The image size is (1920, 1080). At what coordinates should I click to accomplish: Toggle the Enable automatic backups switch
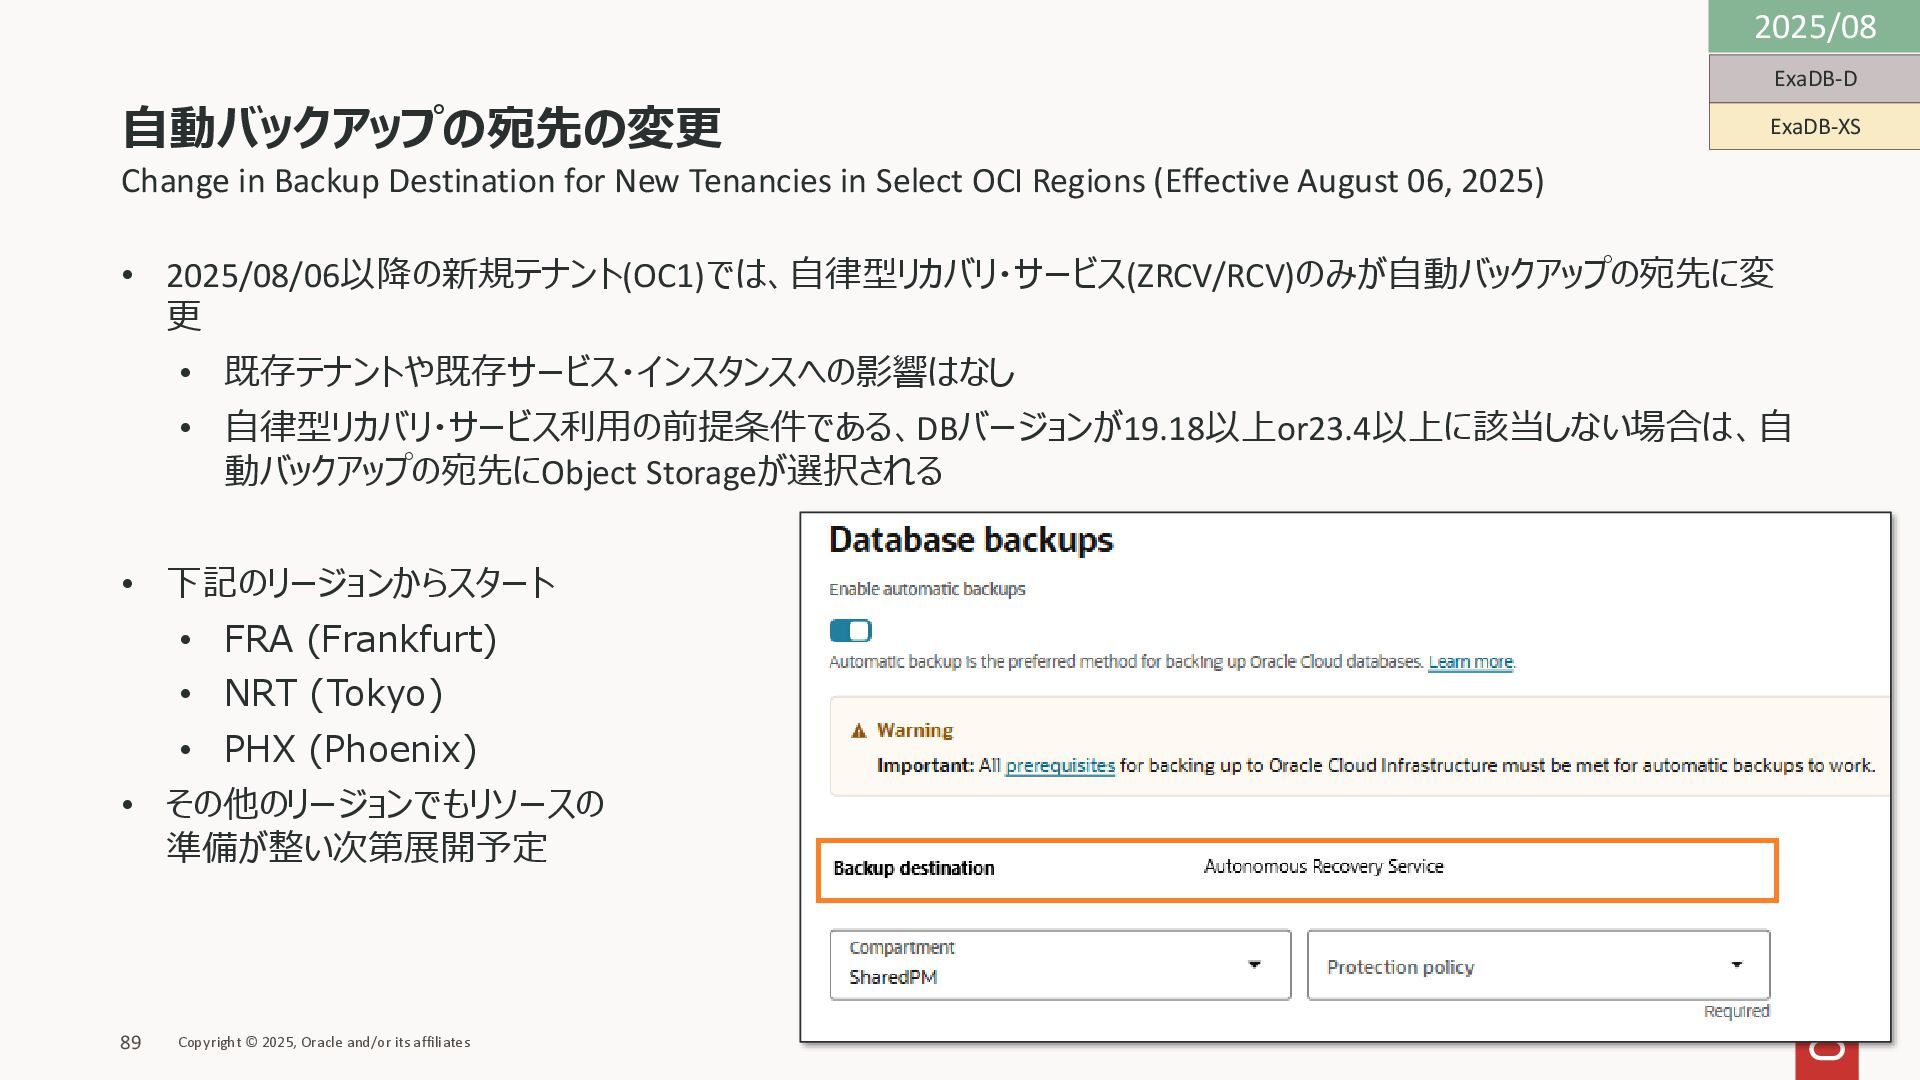click(851, 631)
